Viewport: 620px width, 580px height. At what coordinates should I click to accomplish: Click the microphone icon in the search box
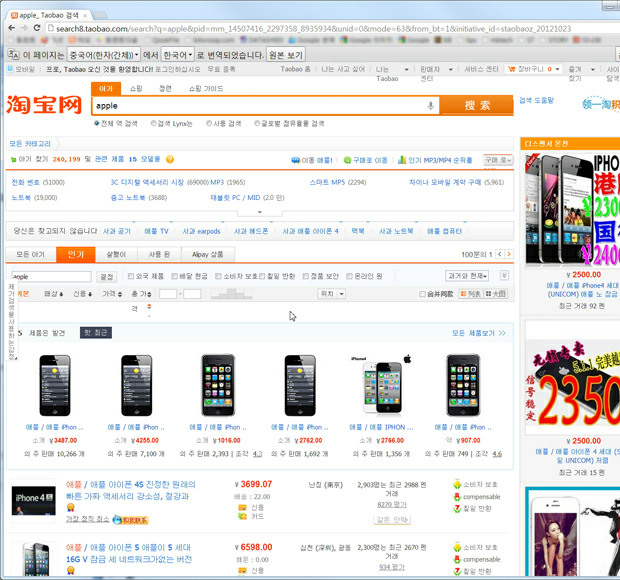pos(431,106)
